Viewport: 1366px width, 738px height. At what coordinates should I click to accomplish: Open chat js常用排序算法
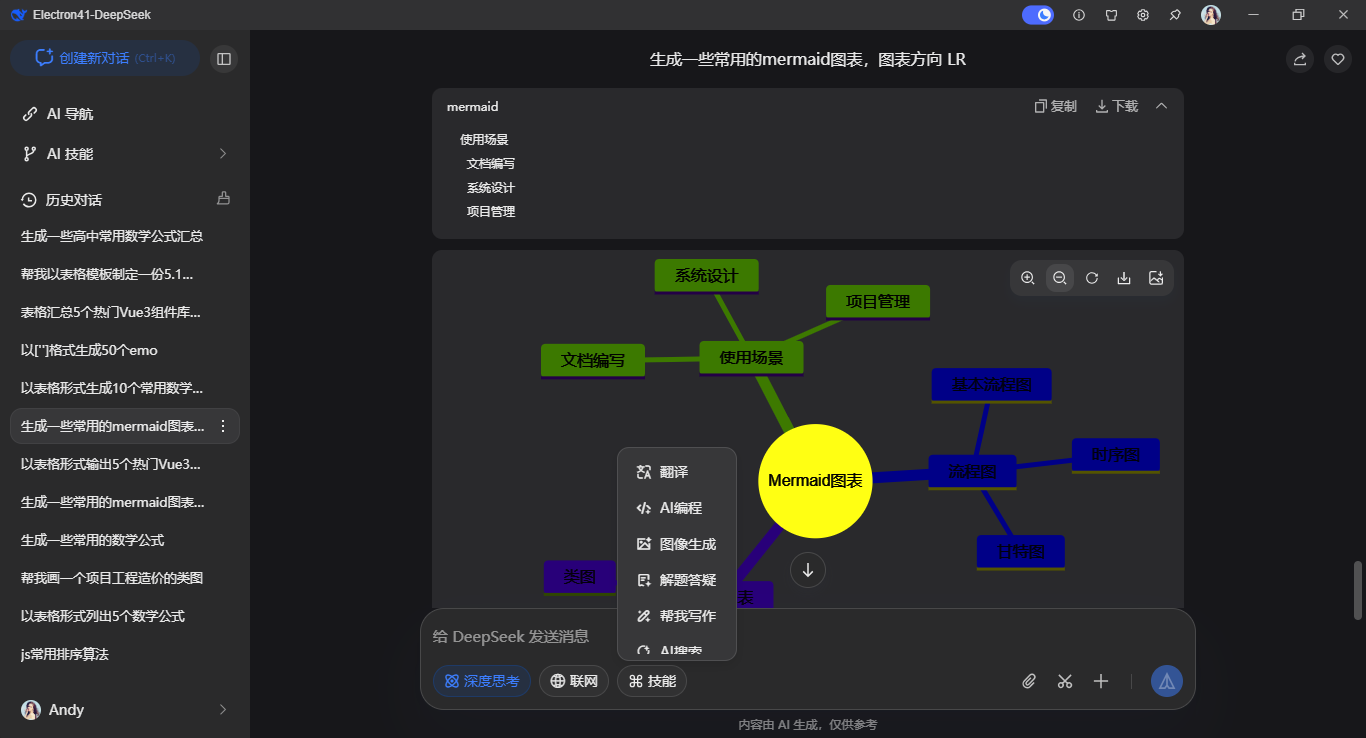click(x=125, y=654)
